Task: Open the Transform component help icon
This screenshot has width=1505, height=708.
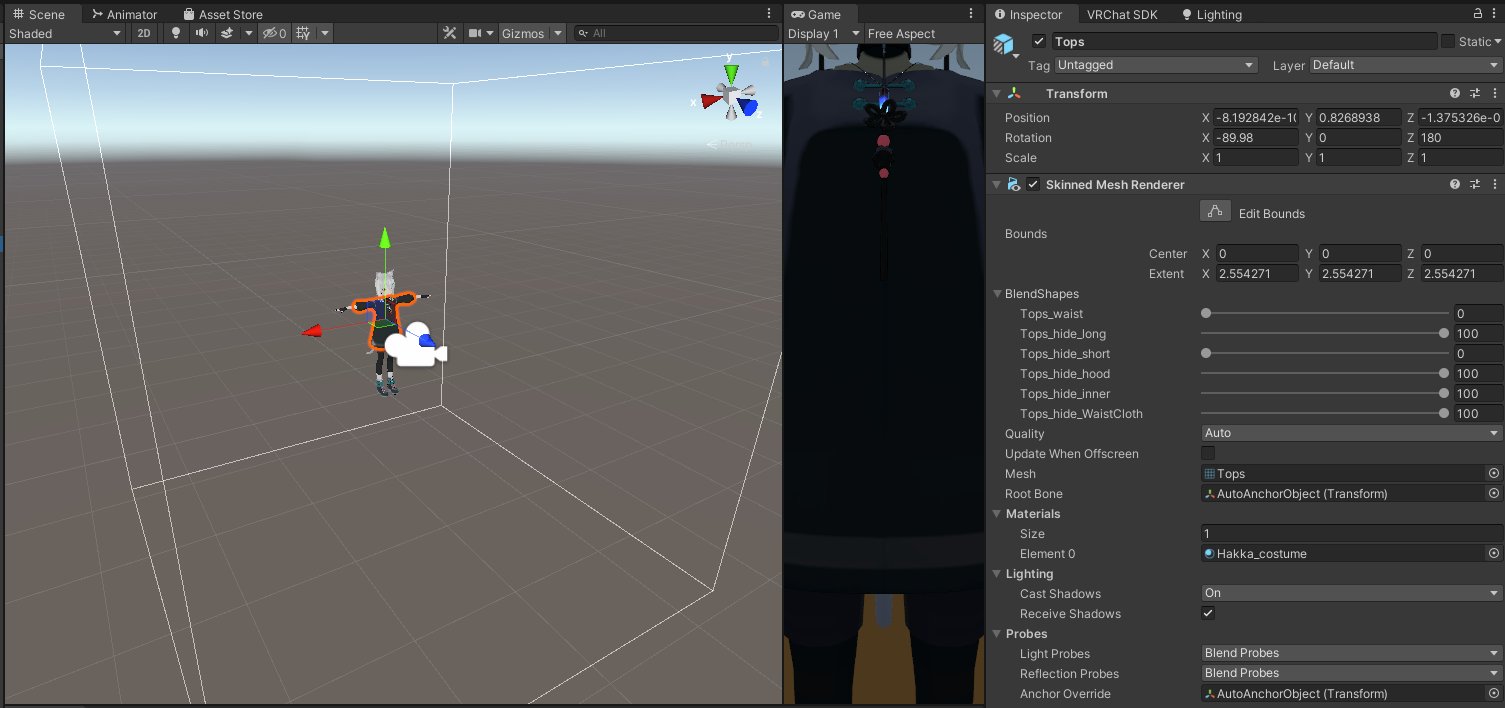Action: coord(1455,92)
